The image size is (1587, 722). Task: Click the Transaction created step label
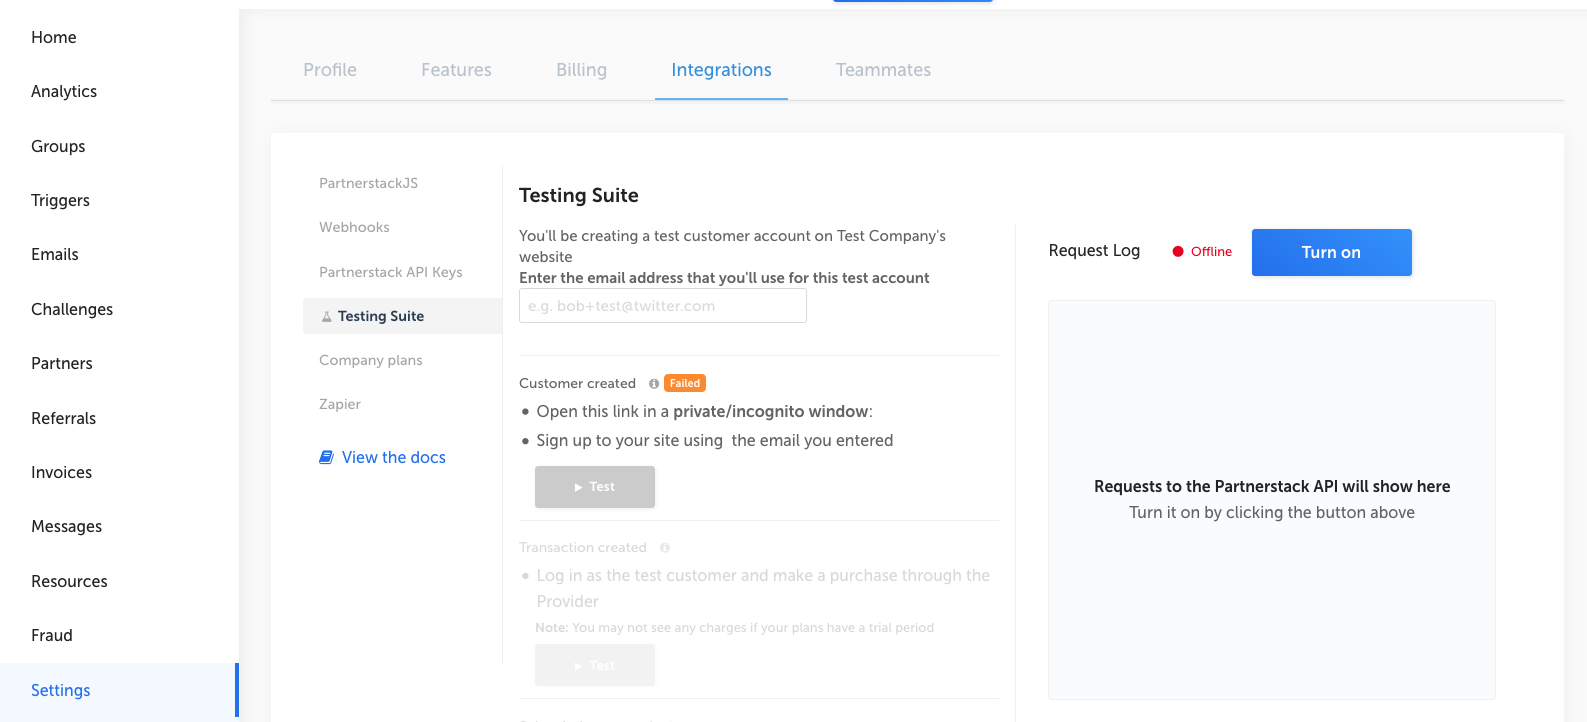583,547
